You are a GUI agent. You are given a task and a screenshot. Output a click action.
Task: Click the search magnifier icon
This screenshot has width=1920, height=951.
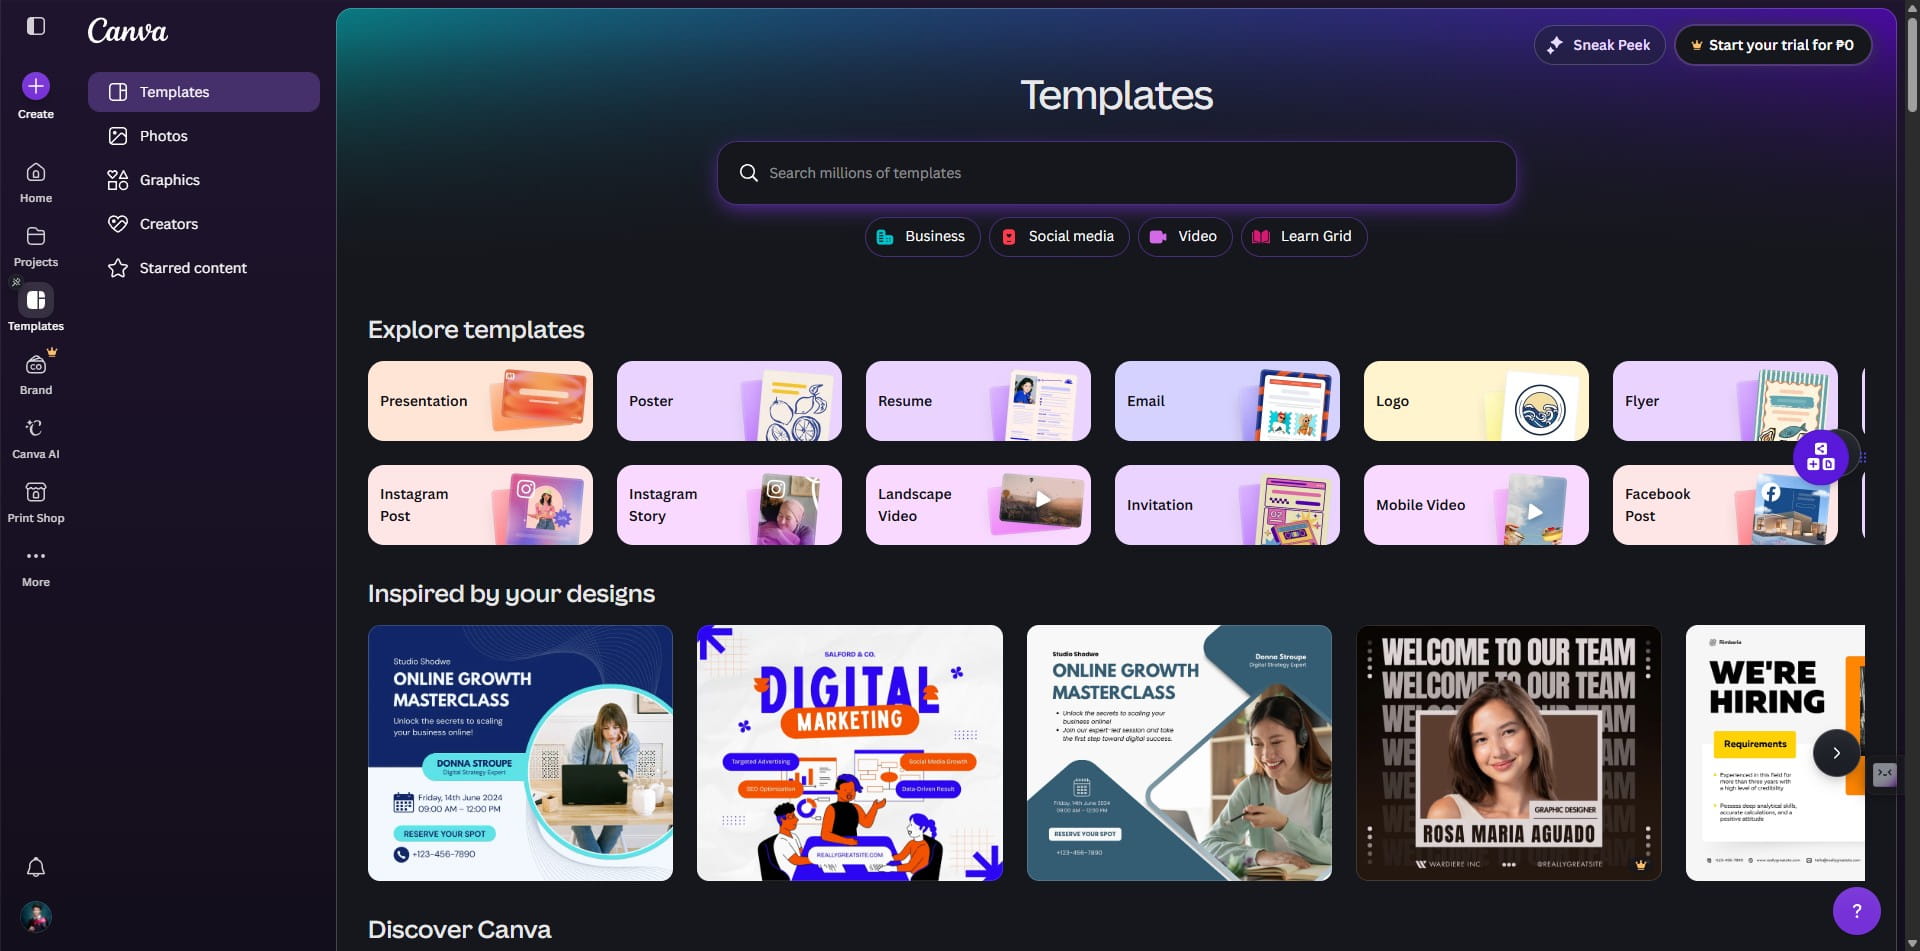[748, 173]
